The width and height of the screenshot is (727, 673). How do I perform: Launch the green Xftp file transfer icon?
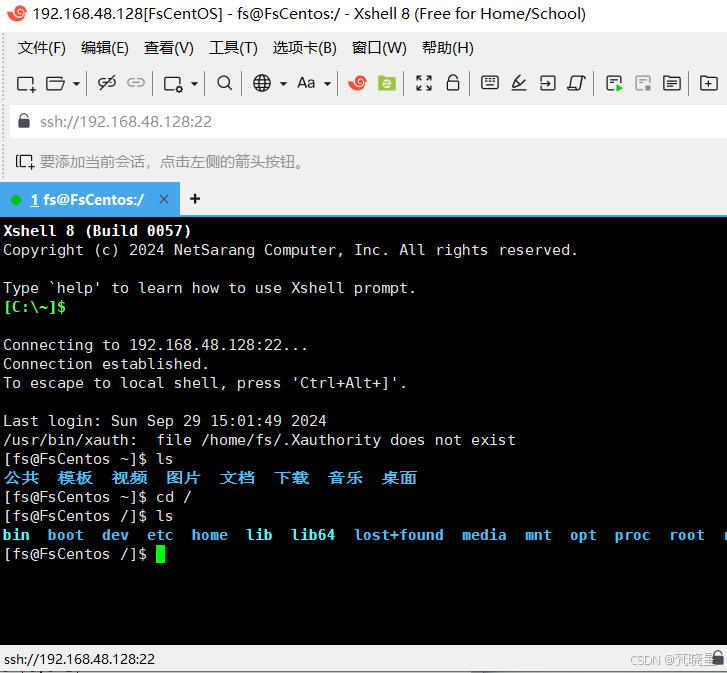pyautogui.click(x=387, y=83)
